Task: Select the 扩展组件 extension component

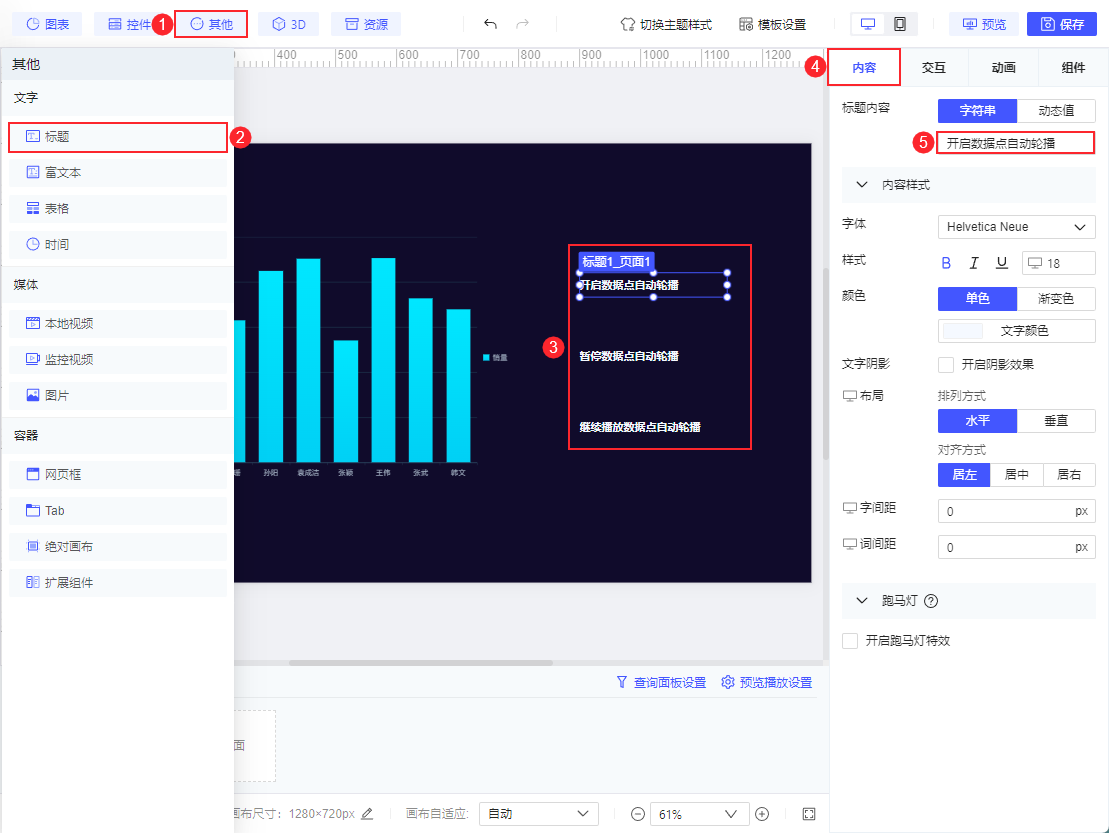Action: 118,583
